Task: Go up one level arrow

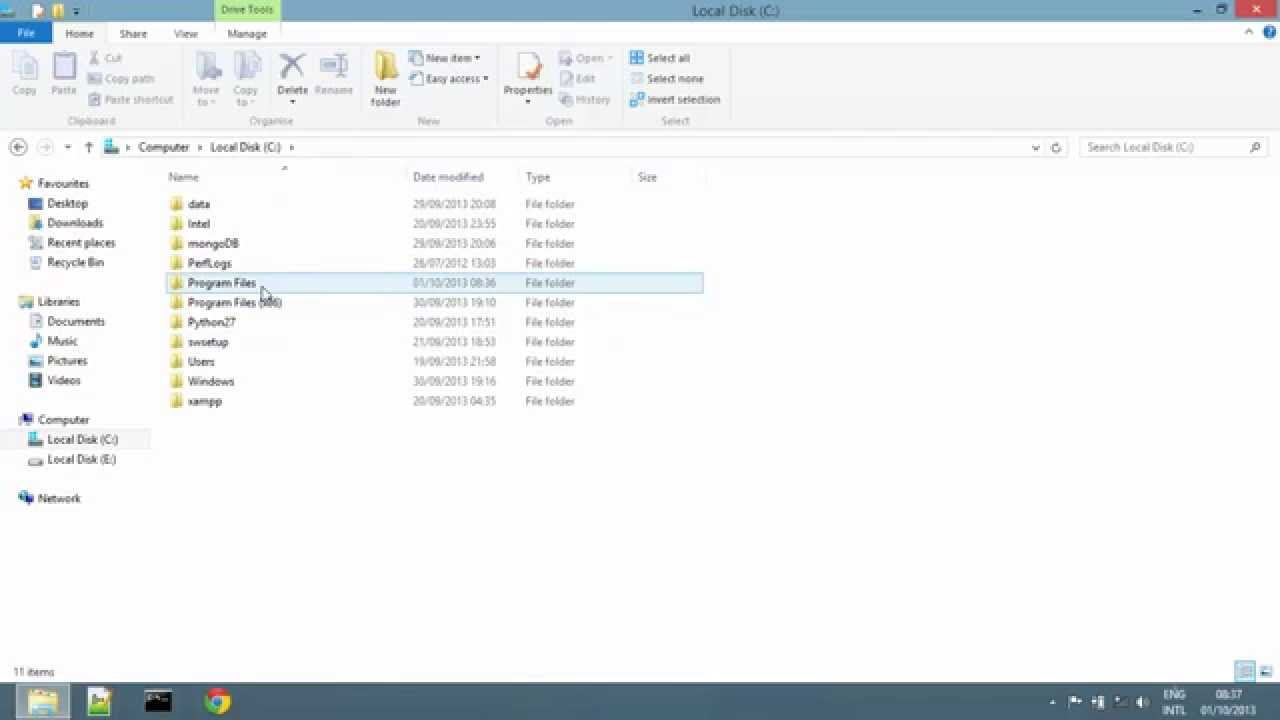Action: (x=88, y=147)
